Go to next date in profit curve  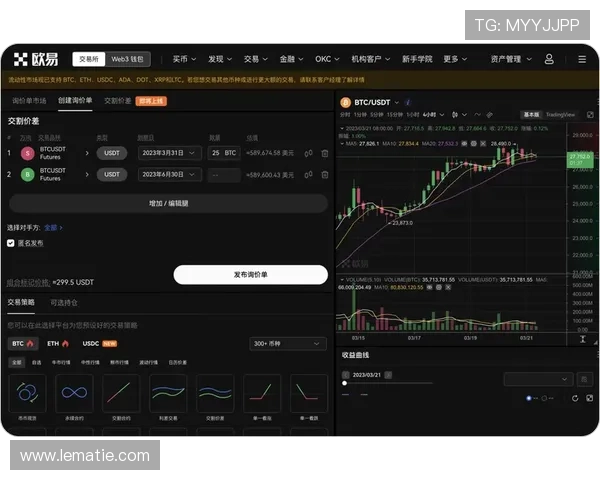pos(388,375)
